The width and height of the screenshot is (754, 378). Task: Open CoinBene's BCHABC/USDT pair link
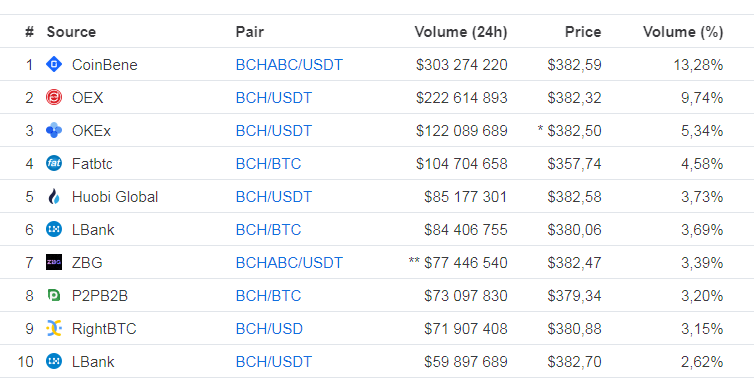tap(289, 65)
